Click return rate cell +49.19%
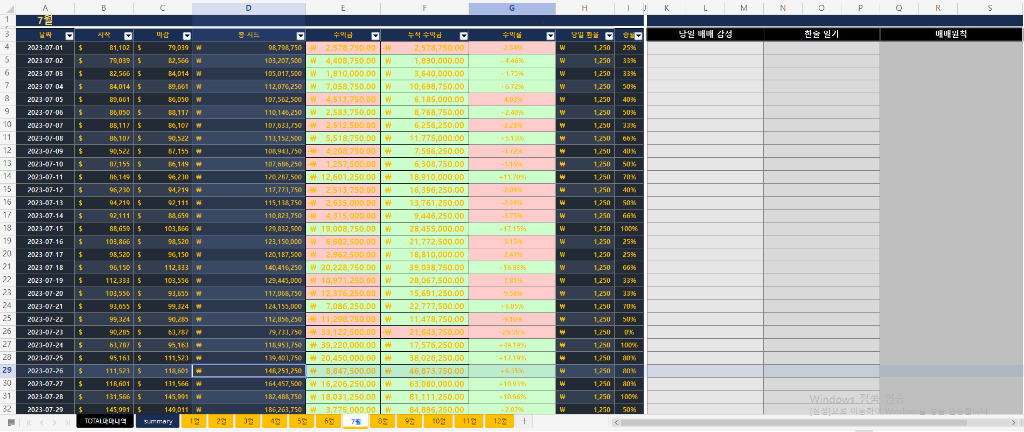The width and height of the screenshot is (1024, 432). tap(512, 345)
